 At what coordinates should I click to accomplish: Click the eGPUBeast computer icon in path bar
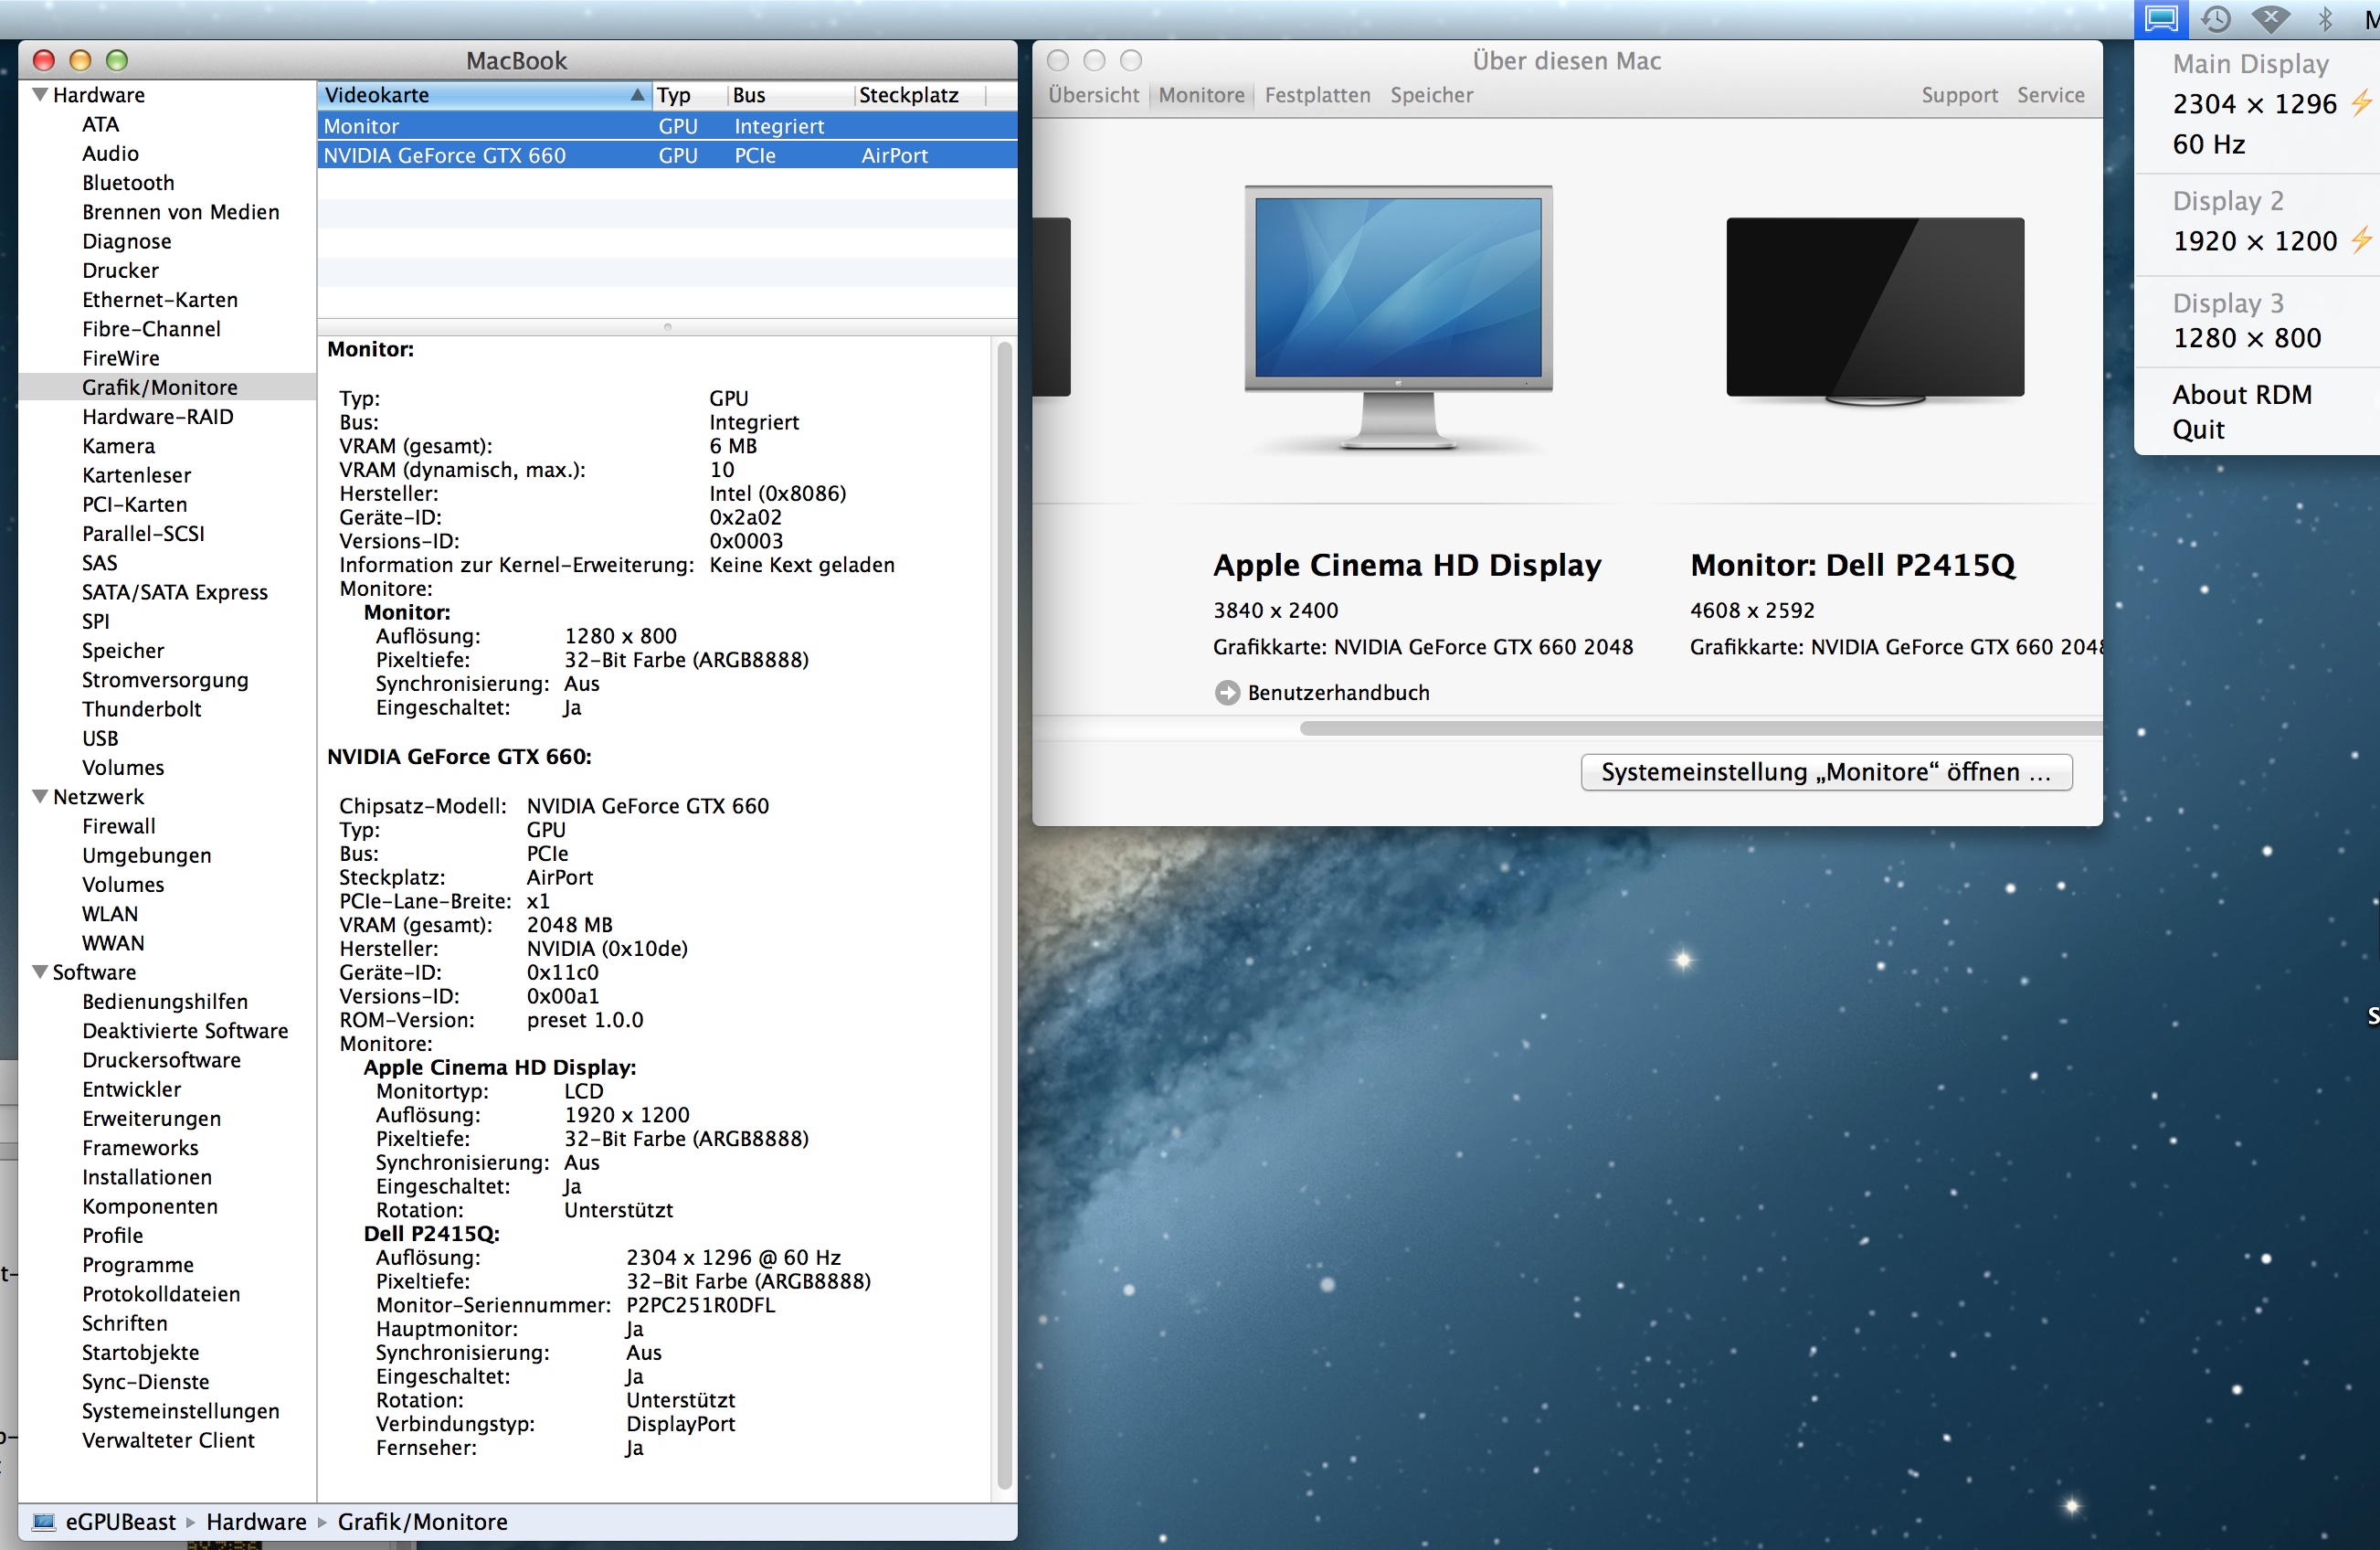[x=43, y=1522]
